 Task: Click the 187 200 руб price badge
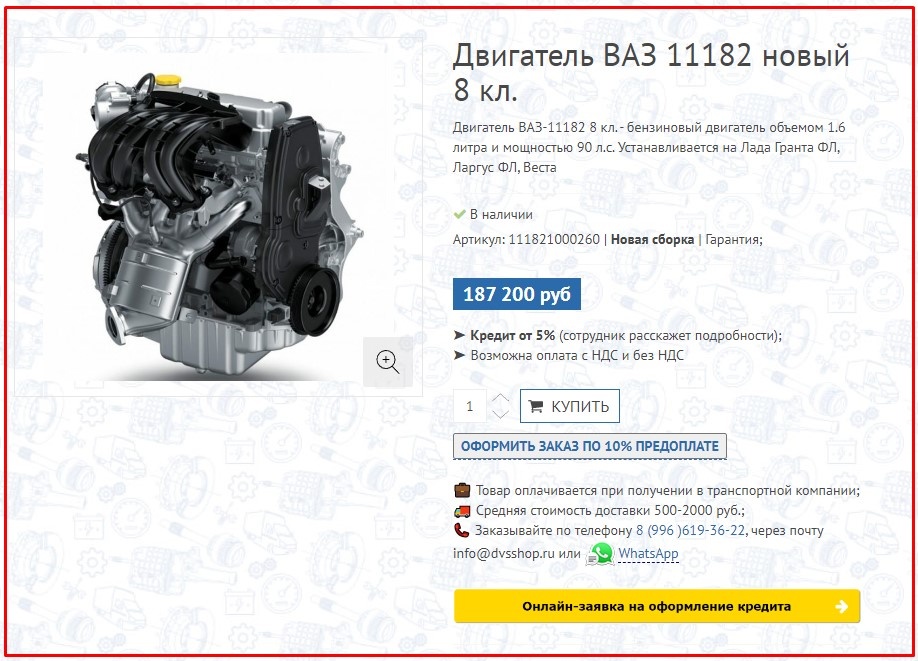pyautogui.click(x=517, y=294)
